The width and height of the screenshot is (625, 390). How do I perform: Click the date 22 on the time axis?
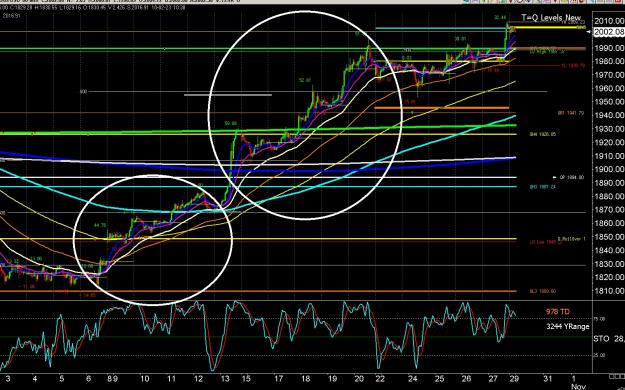380,379
